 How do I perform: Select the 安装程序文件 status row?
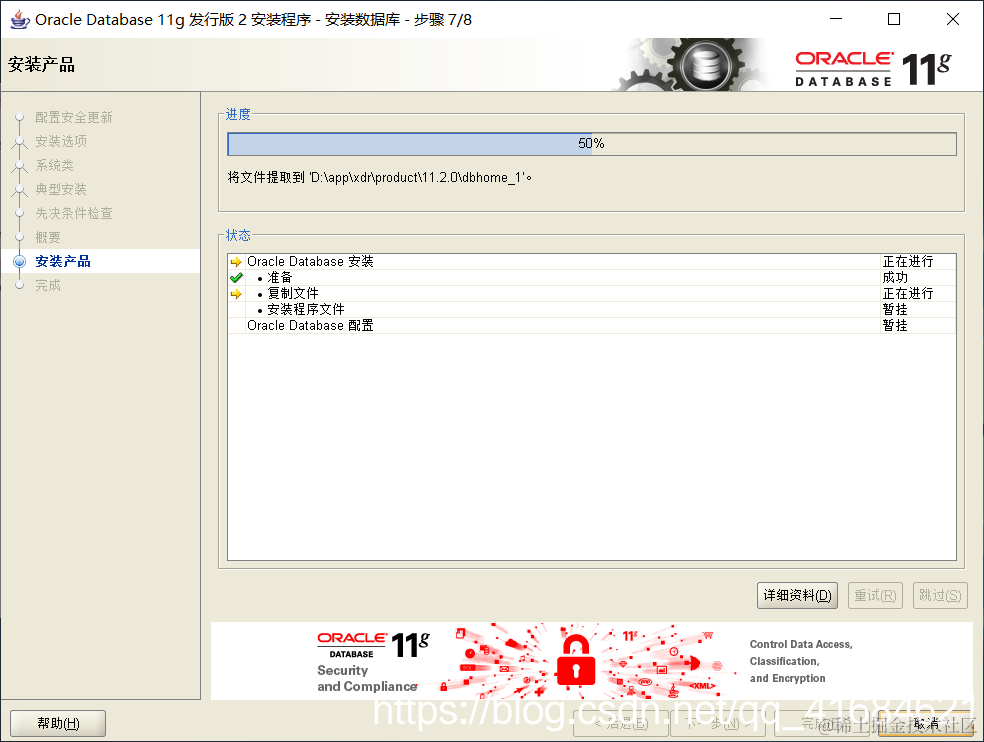coord(592,309)
